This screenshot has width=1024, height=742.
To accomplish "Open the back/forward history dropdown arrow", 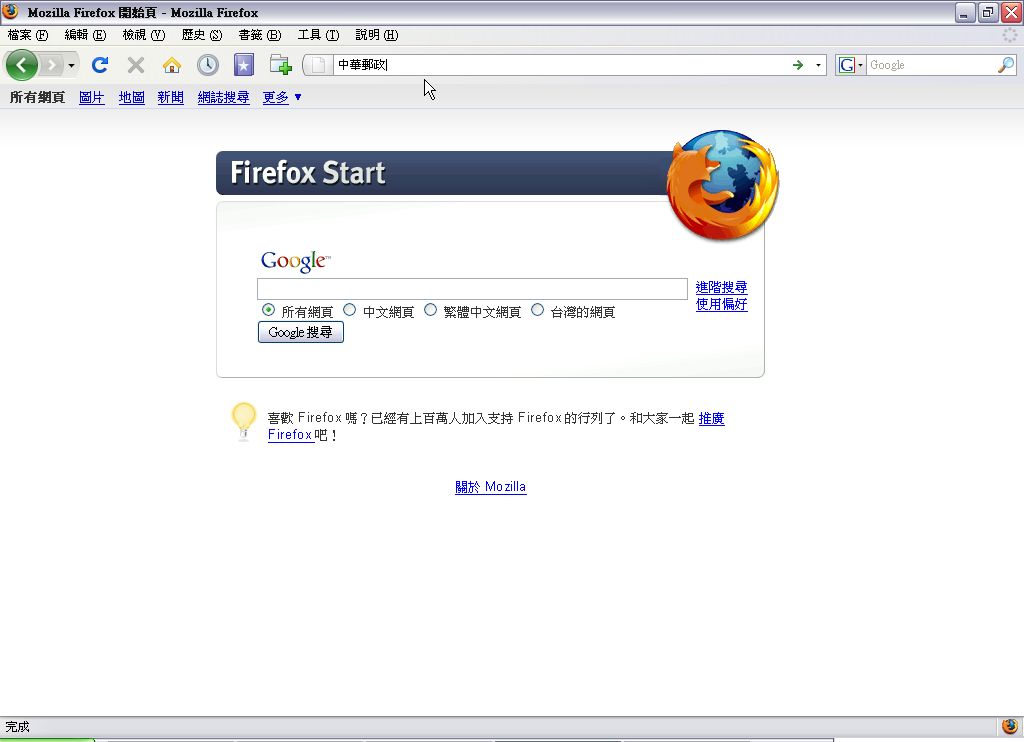I will pos(71,65).
